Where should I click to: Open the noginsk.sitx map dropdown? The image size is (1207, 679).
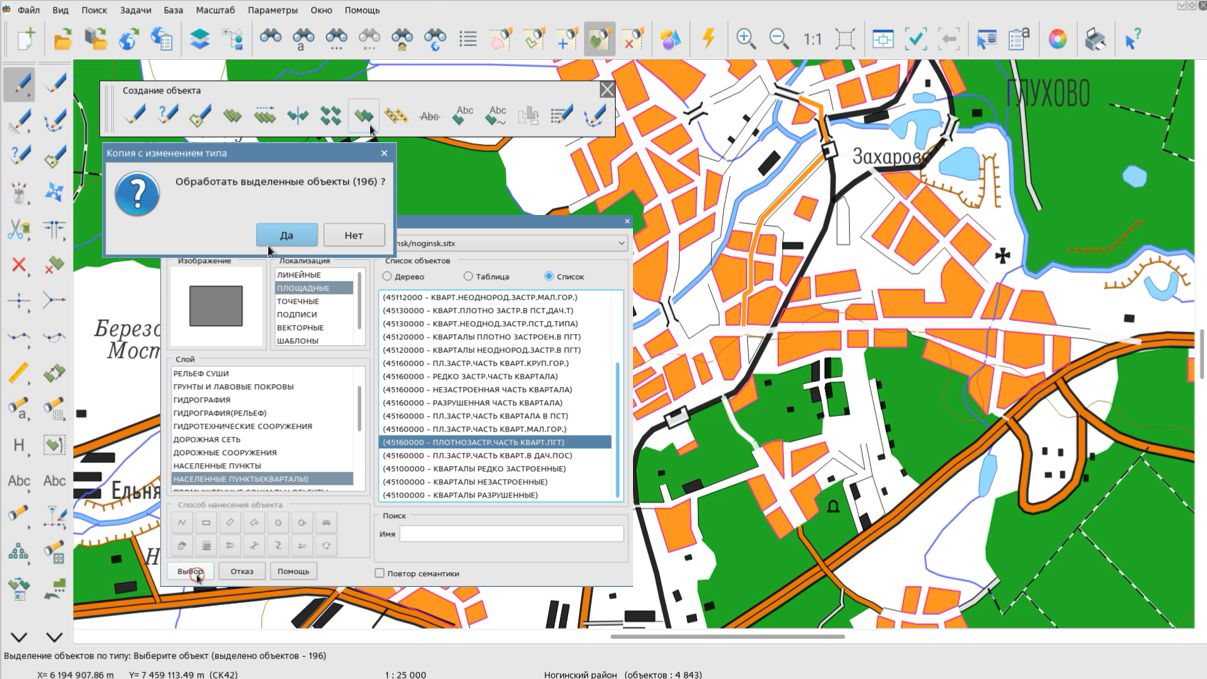click(620, 243)
